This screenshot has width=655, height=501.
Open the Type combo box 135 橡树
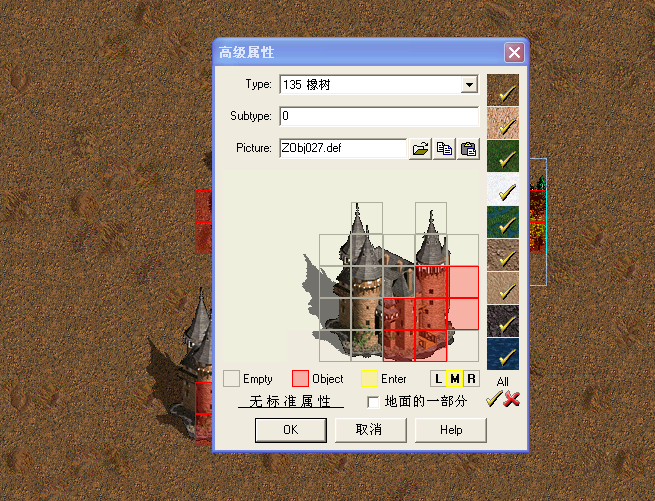tap(379, 85)
